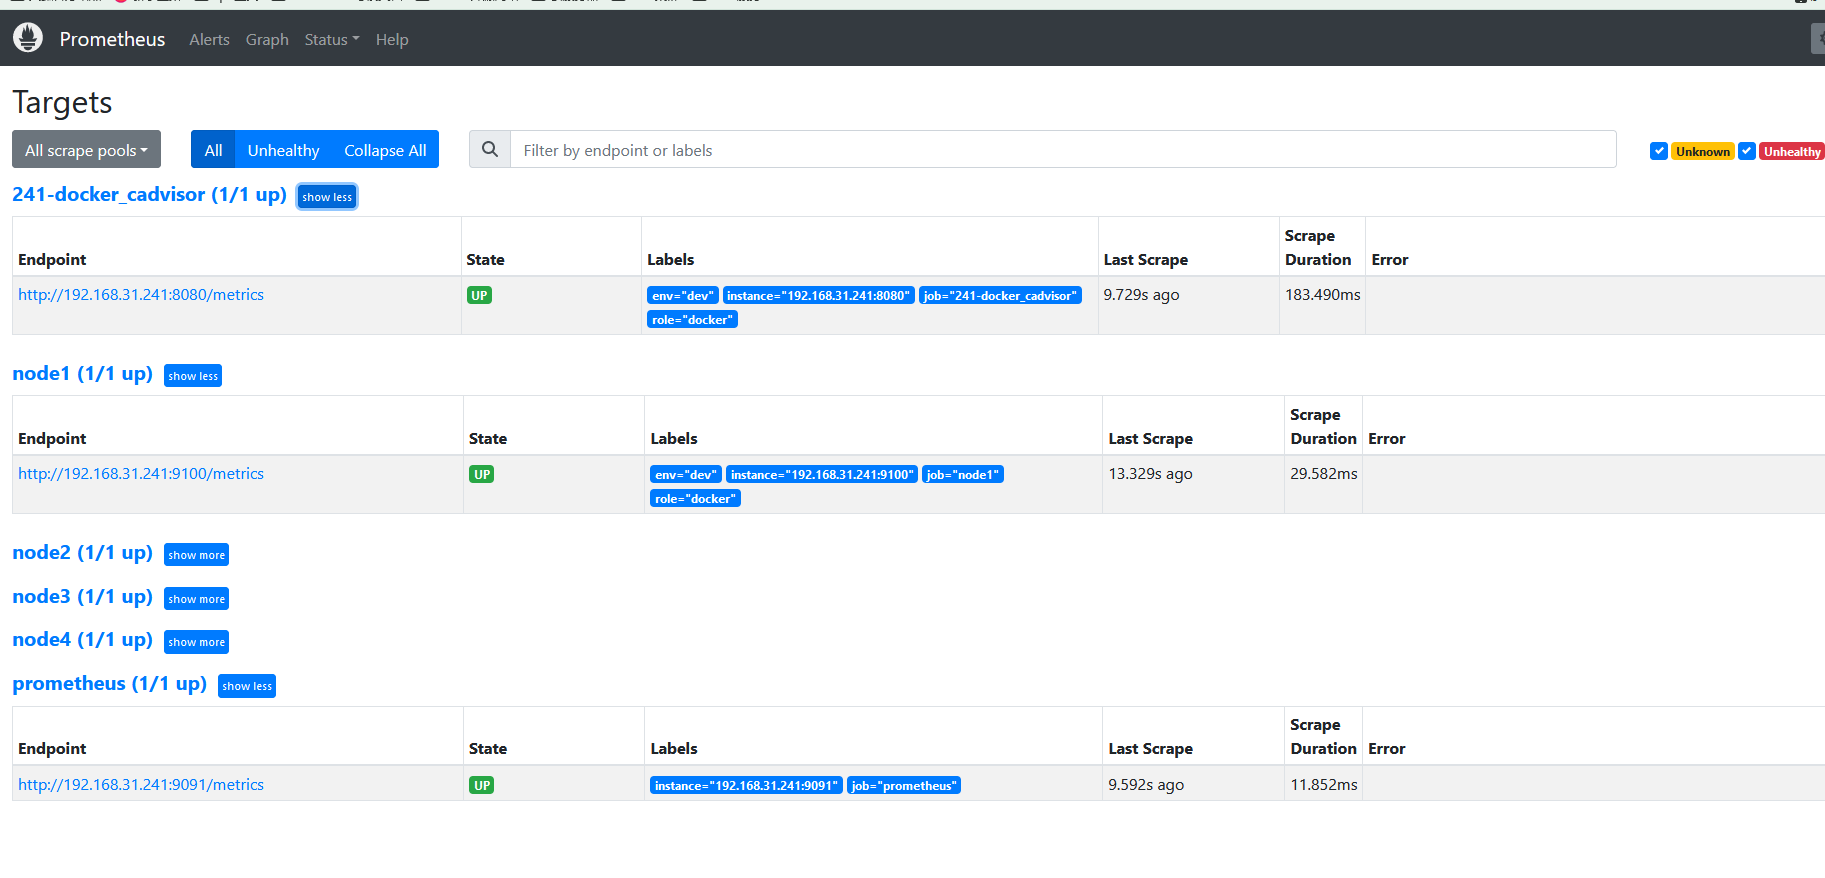Click the 9.592s ago last scrape value
The width and height of the screenshot is (1825, 878).
click(x=1146, y=785)
